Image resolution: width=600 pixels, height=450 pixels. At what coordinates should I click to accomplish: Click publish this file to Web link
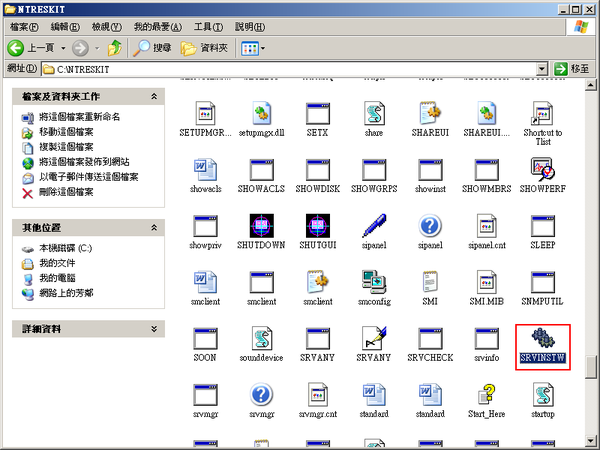point(84,162)
